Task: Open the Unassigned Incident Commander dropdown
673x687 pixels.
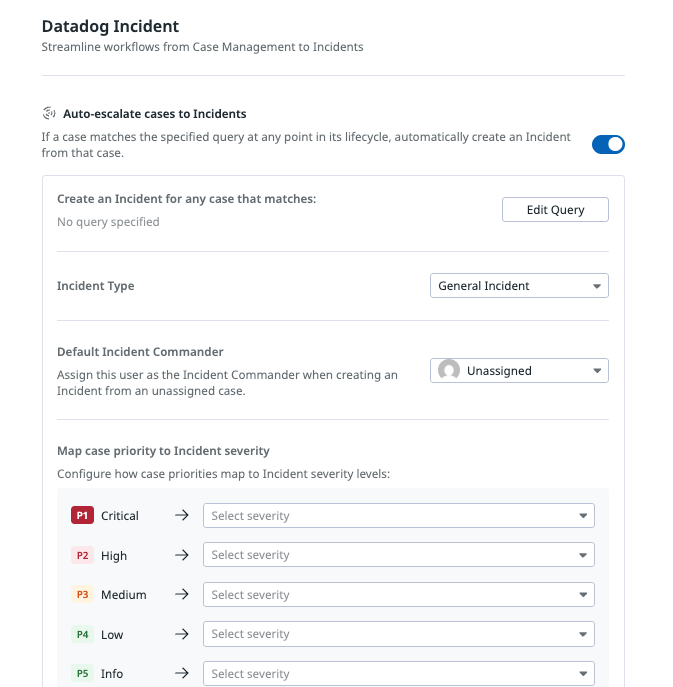Action: 519,371
